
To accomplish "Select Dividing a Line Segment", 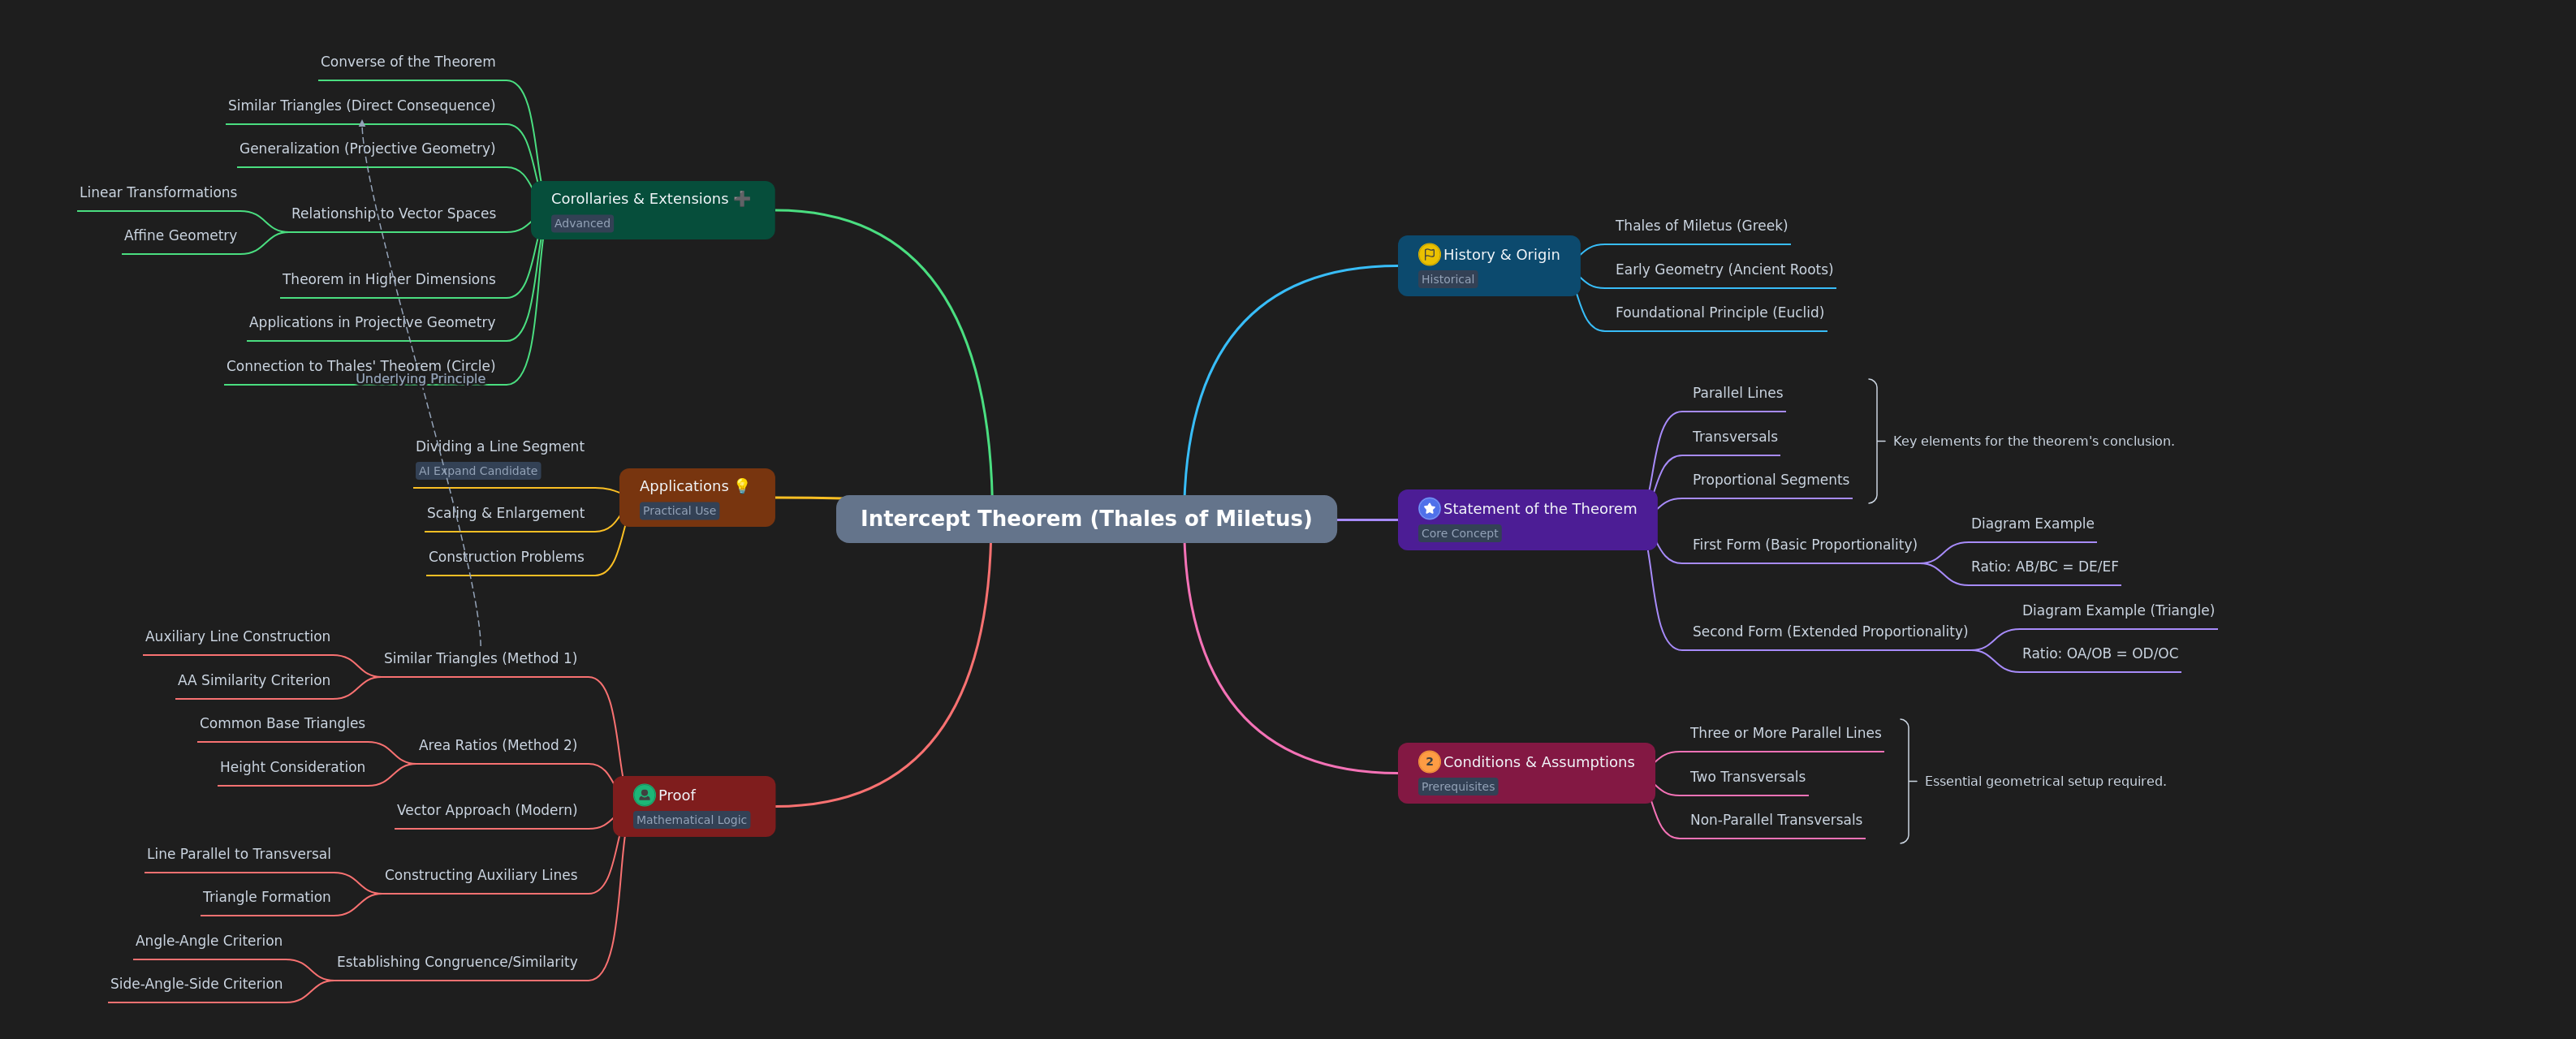I will [500, 447].
